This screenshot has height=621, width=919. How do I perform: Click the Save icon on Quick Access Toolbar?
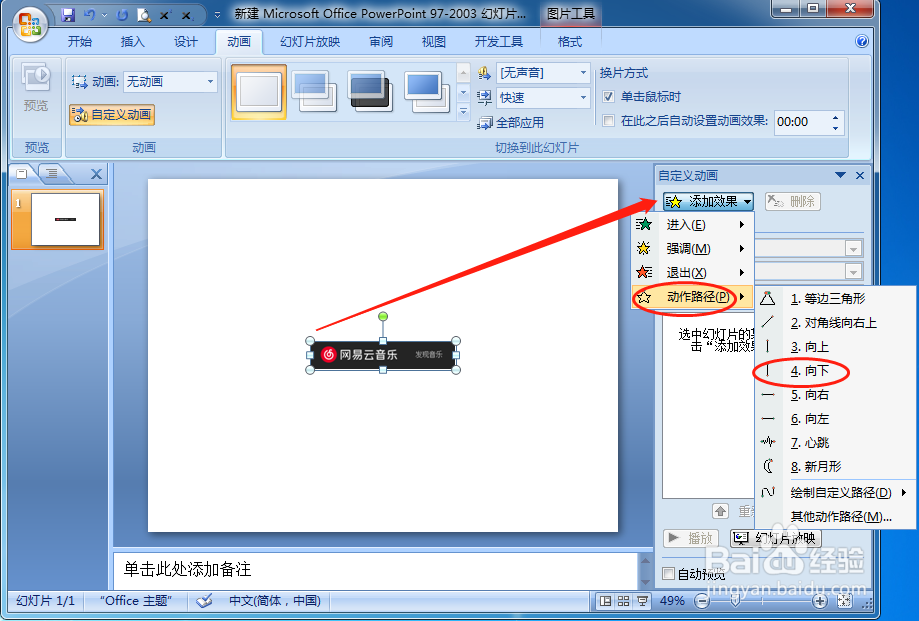[x=67, y=13]
